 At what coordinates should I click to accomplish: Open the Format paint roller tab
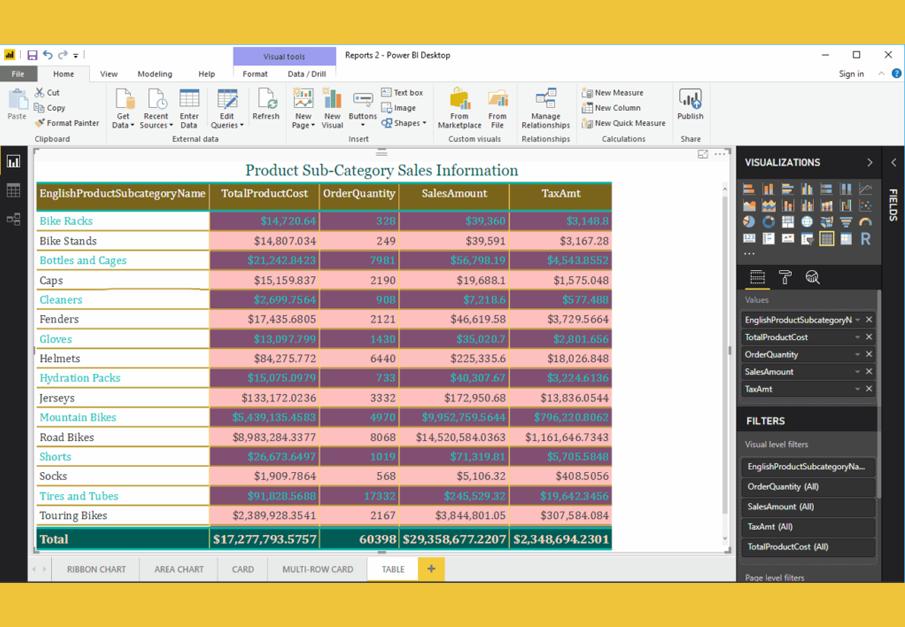click(x=785, y=277)
